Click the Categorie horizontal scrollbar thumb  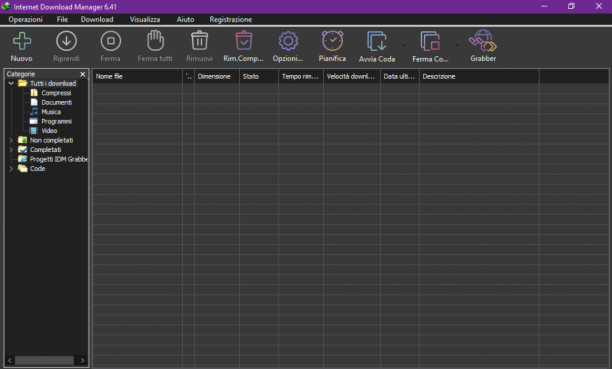click(x=44, y=360)
